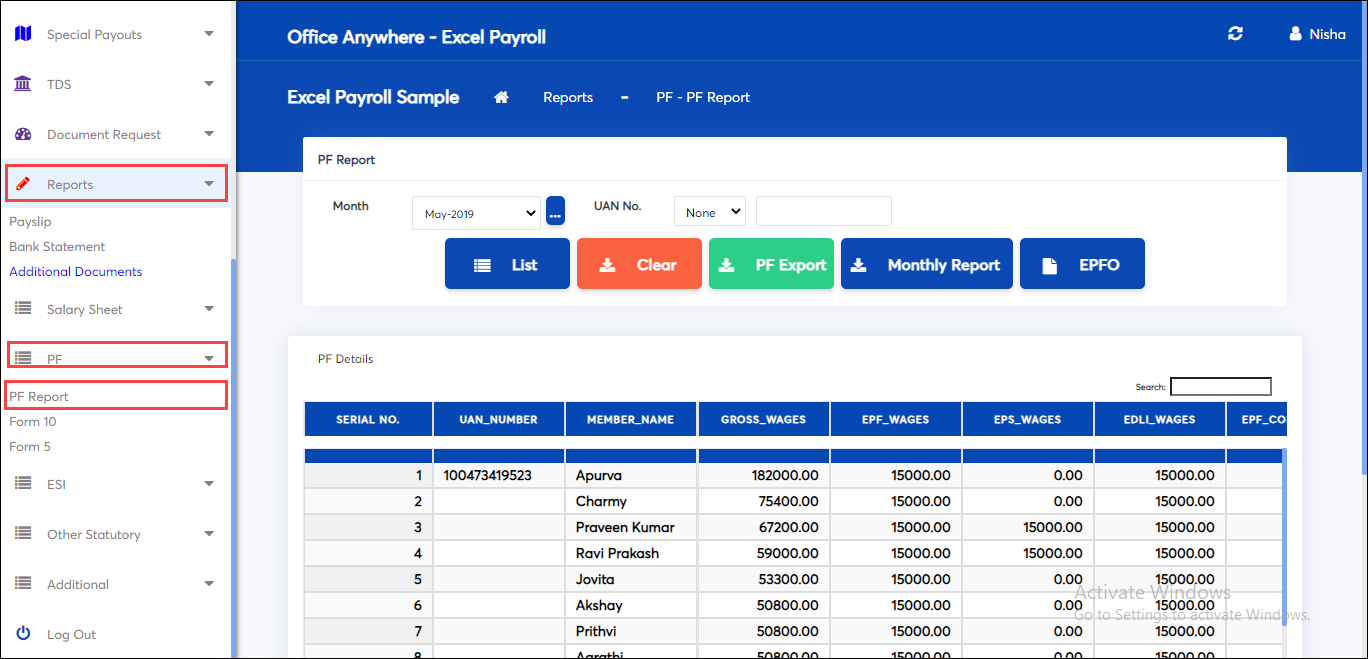Open the Bank Statement report

tap(57, 247)
